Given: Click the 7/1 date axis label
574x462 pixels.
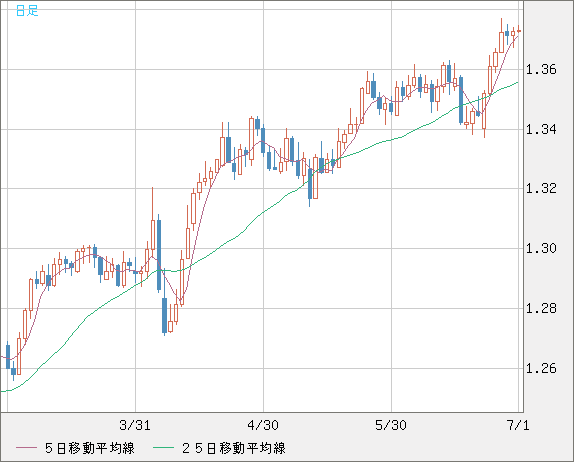Looking at the screenshot, I should pos(518,425).
